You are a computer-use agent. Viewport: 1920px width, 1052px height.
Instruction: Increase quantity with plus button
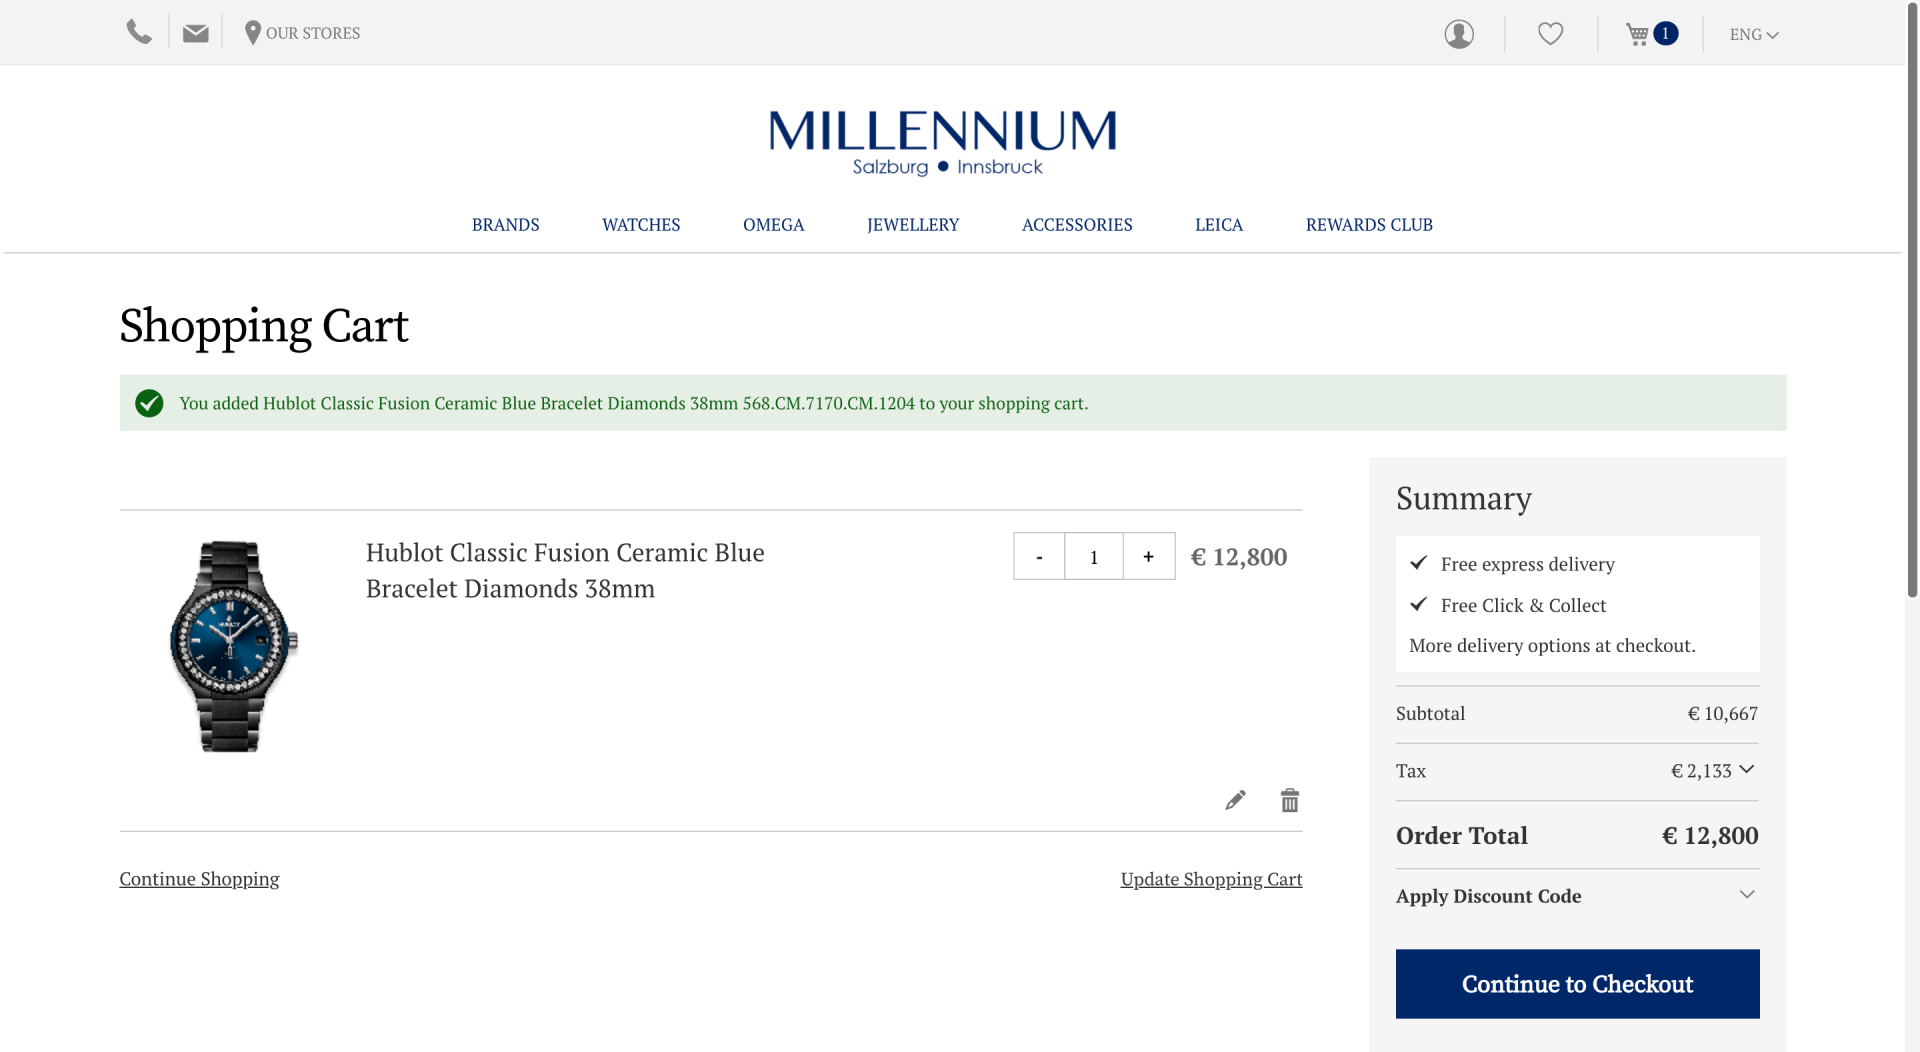[x=1149, y=556]
